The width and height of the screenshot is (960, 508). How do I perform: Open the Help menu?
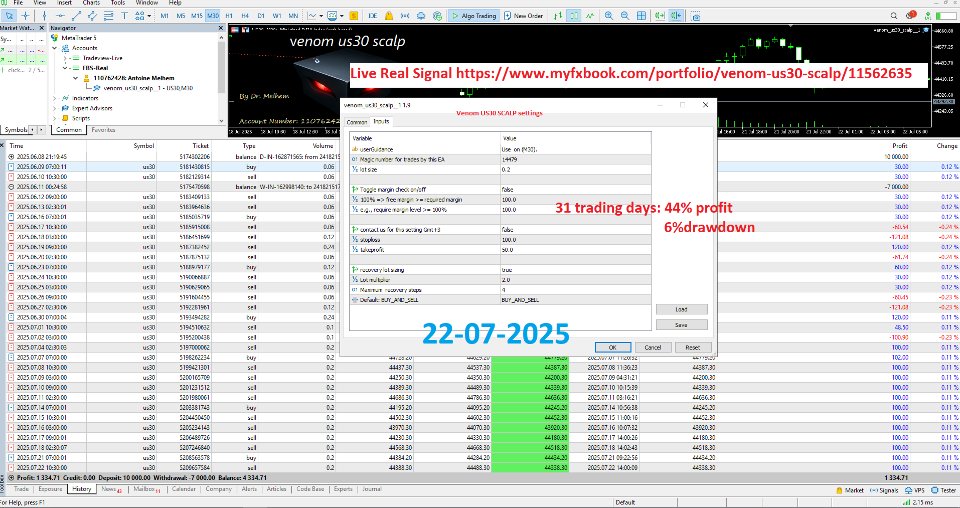[x=175, y=2]
